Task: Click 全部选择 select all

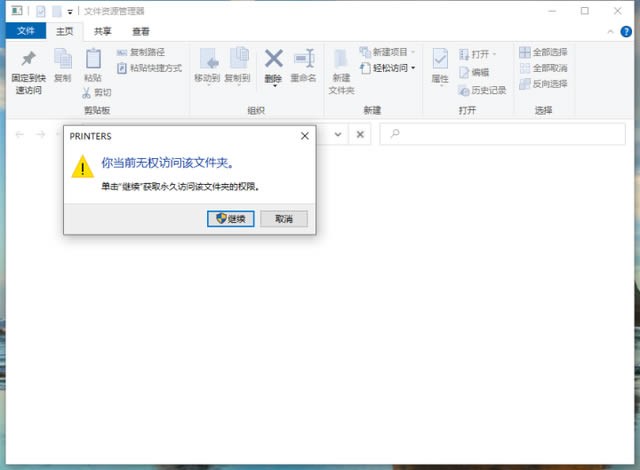Action: 543,52
